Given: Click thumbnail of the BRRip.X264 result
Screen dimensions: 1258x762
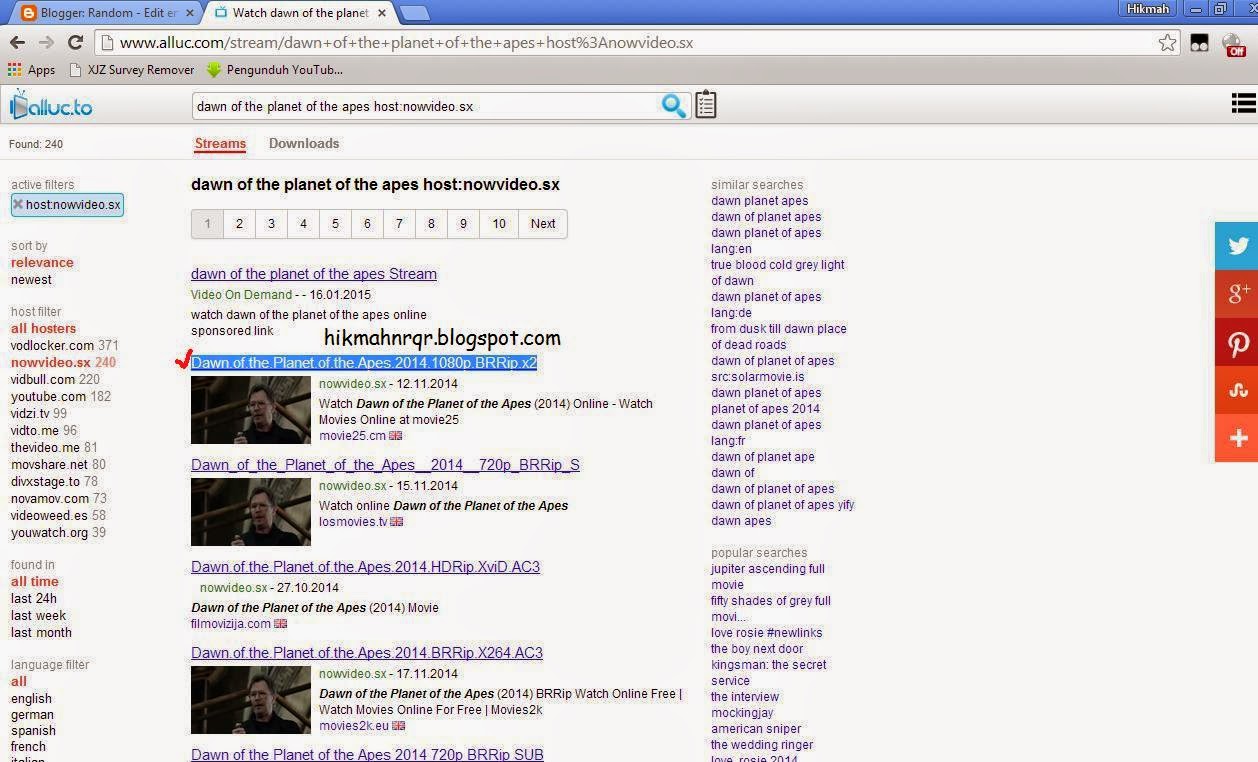Looking at the screenshot, I should coord(251,700).
